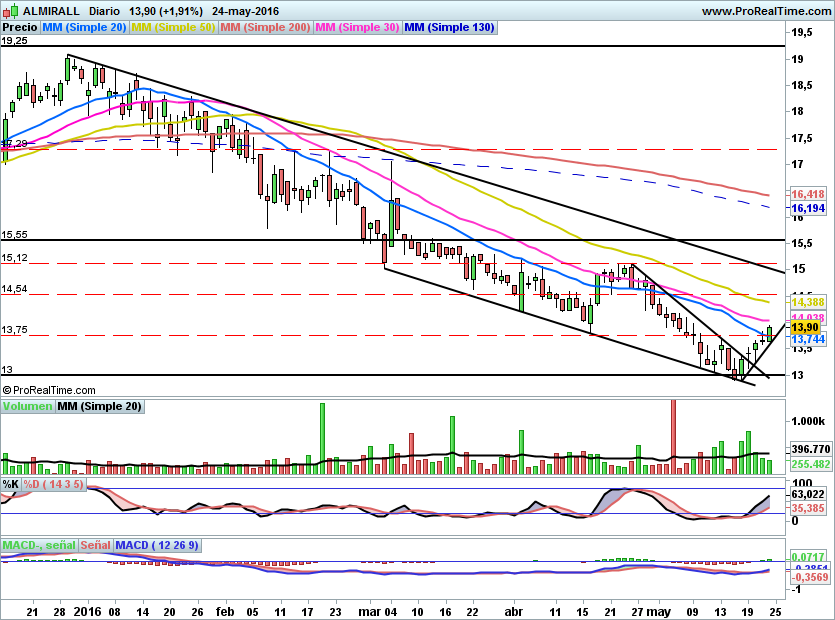Image resolution: width=835 pixels, height=620 pixels.
Task: Click the feb month marker on time axis
Action: (225, 612)
